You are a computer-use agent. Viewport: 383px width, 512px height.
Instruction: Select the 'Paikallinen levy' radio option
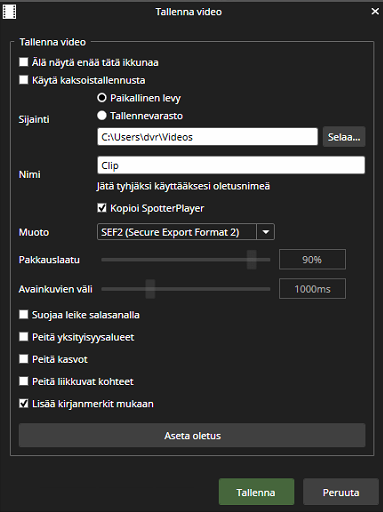[102, 98]
